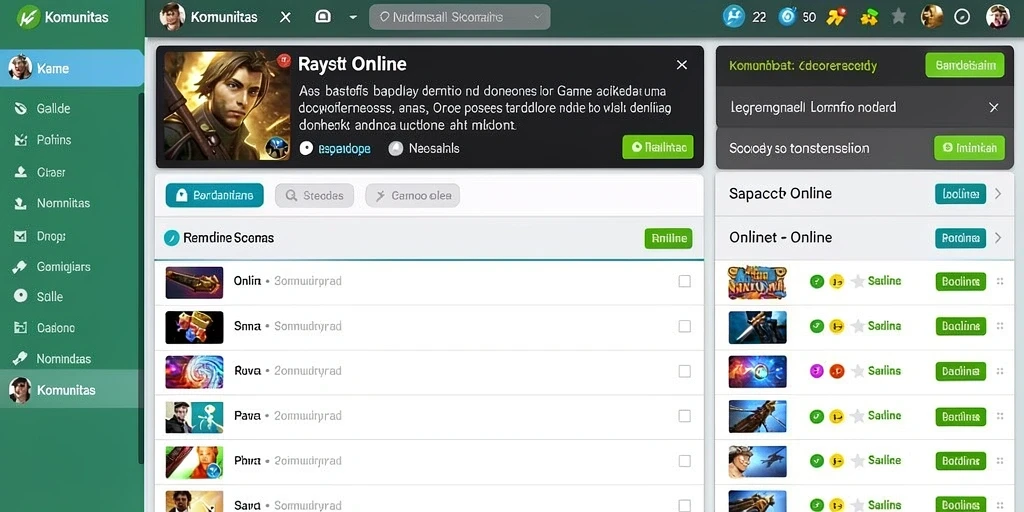Screen dimensions: 1024x512
Task: Click the Gallde sidebar icon
Action: 21,108
